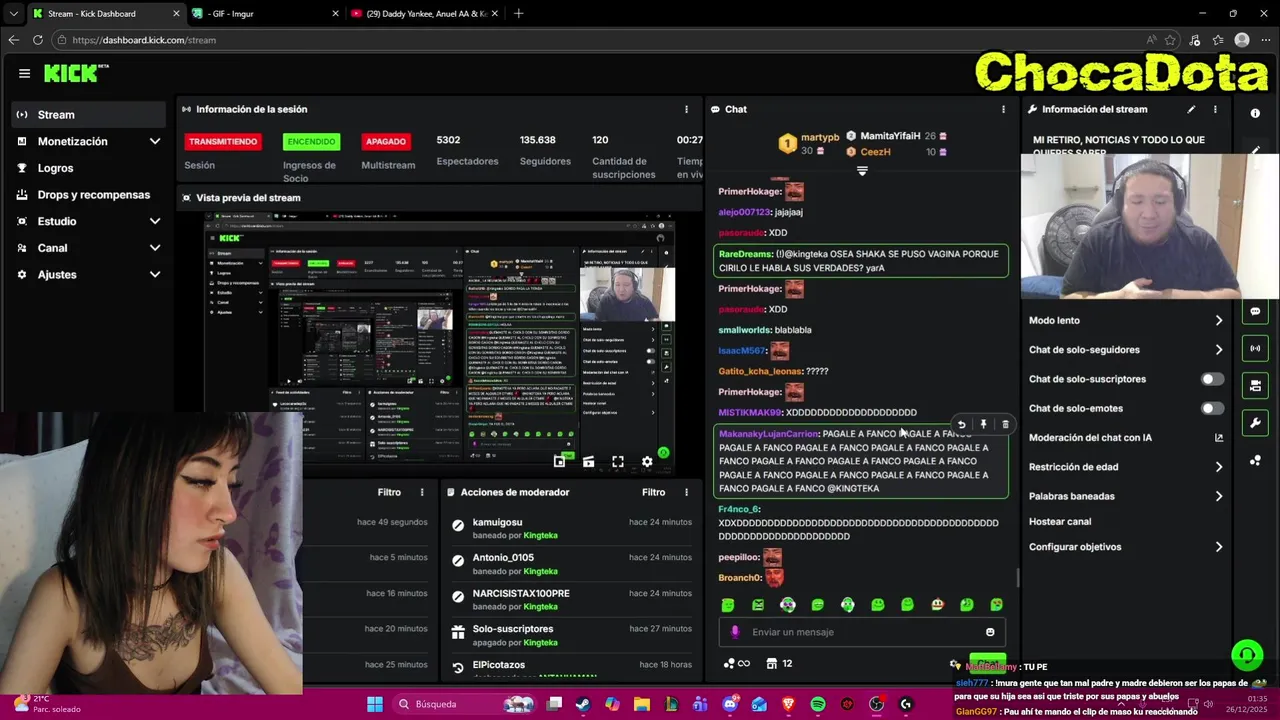Open Información de la sesión options menu

click(x=686, y=109)
